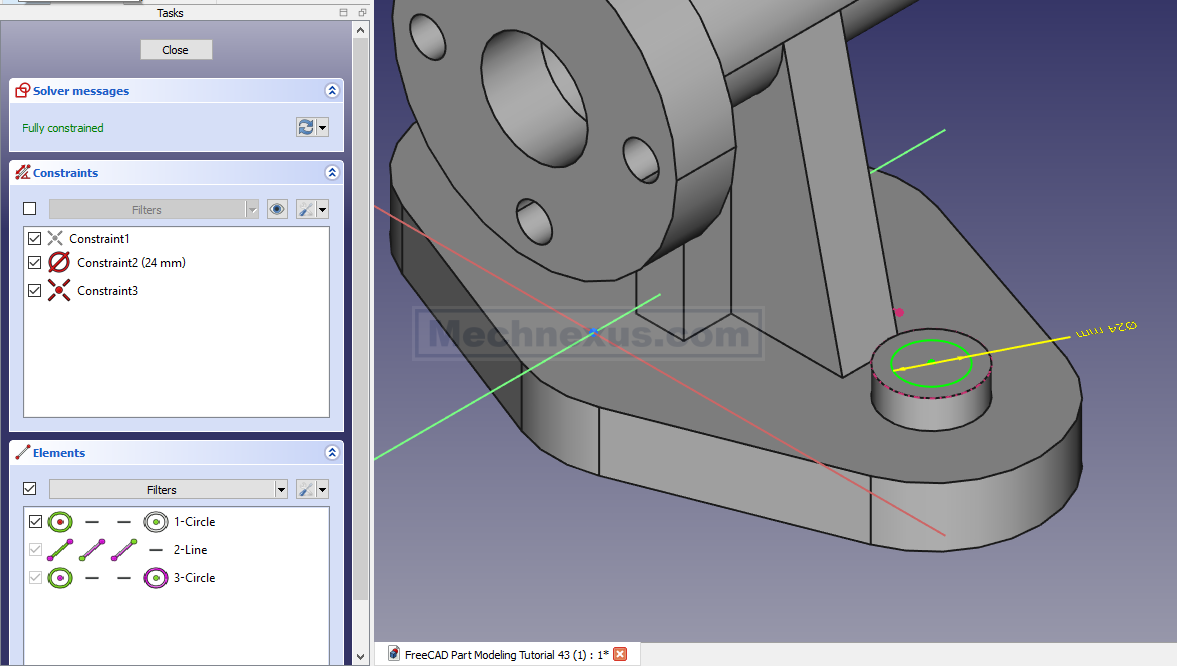Close the FreeCAD Part Modeling Tutorial tab
The width and height of the screenshot is (1177, 666).
point(620,654)
